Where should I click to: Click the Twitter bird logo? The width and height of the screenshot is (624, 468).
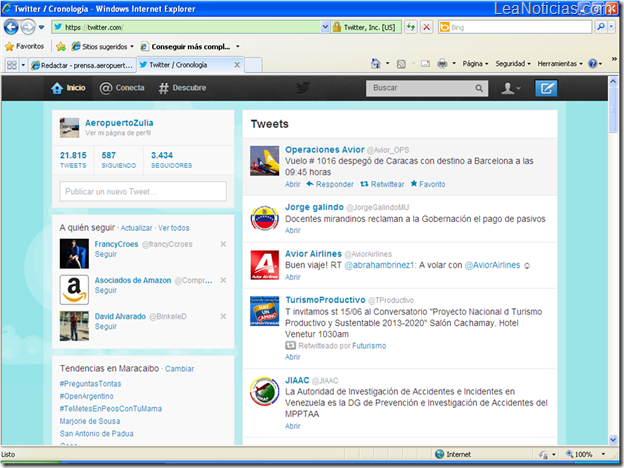303,88
